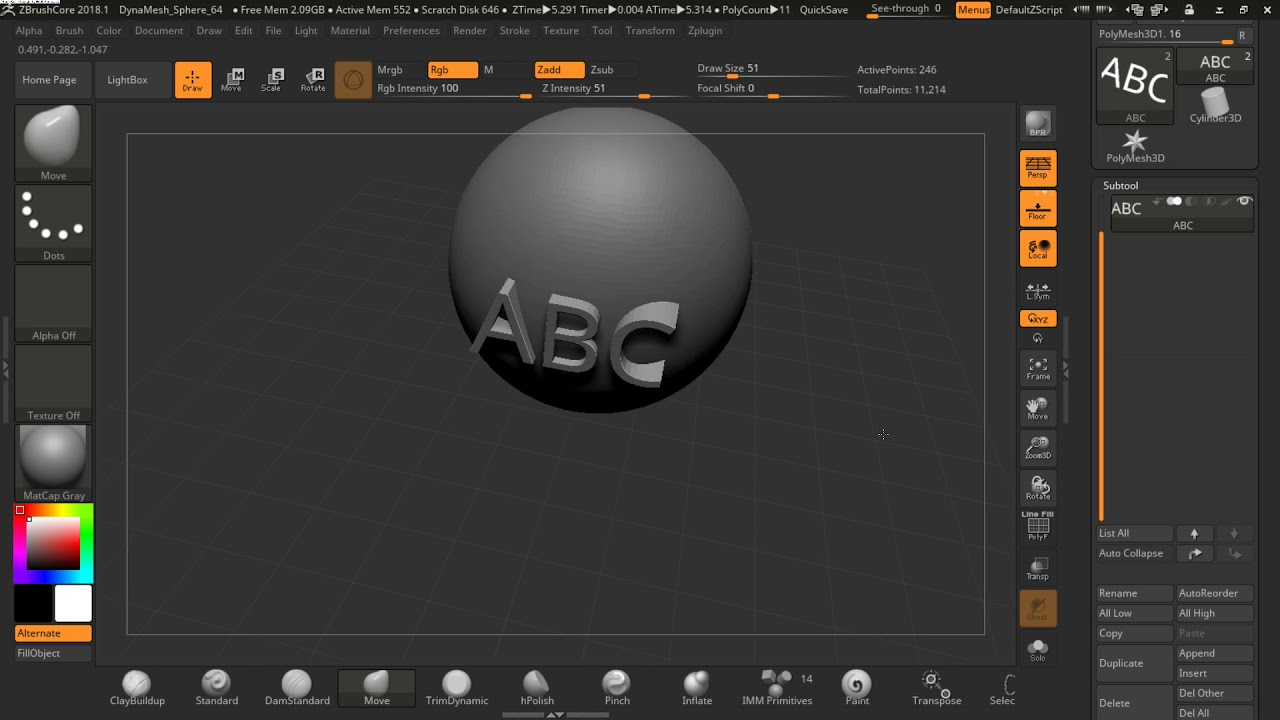Select the PolyMesh3D star tool

click(1135, 146)
